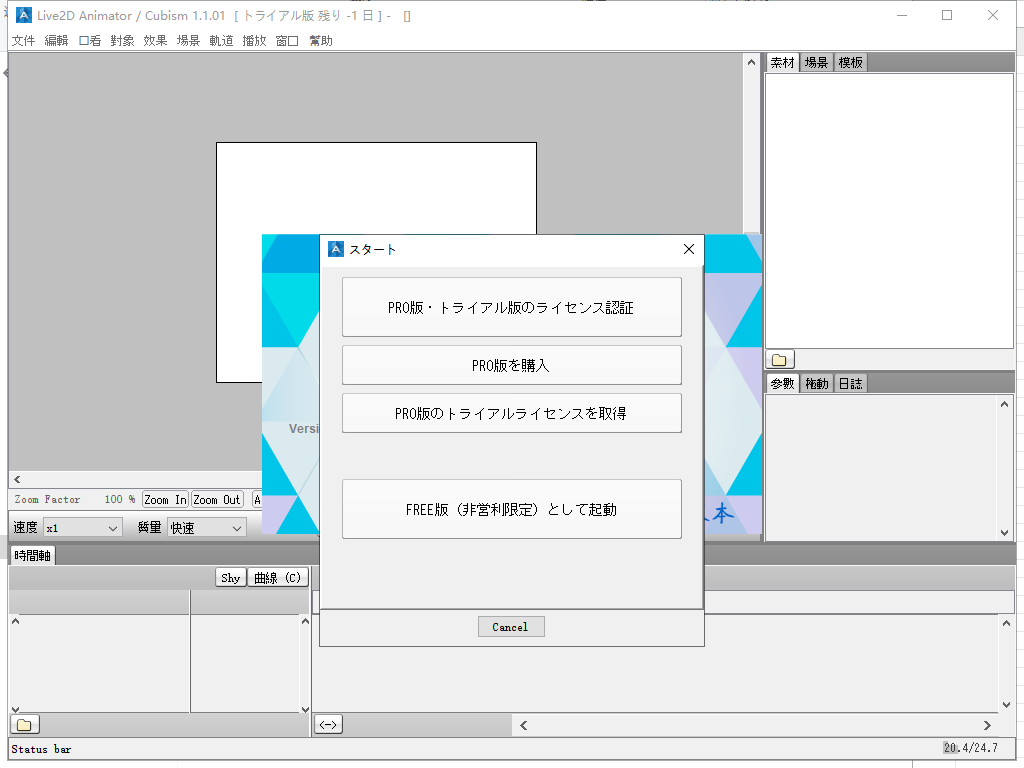Click the Live2D logo in スタート dialog title
The image size is (1024, 768).
click(x=336, y=249)
